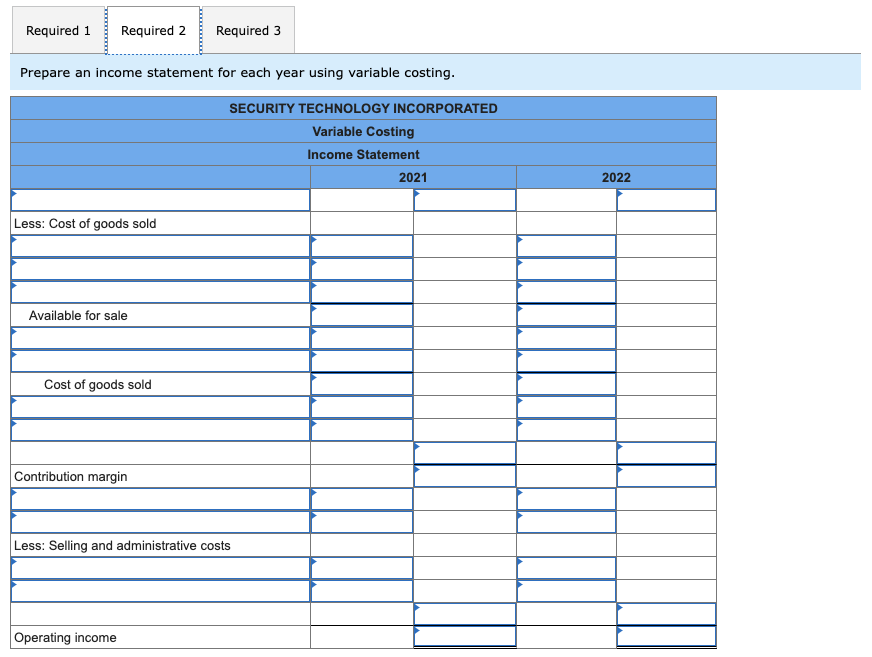Click the 'Less: Selling and administrative costs' label
This screenshot has width=872, height=657.
pyautogui.click(x=122, y=546)
